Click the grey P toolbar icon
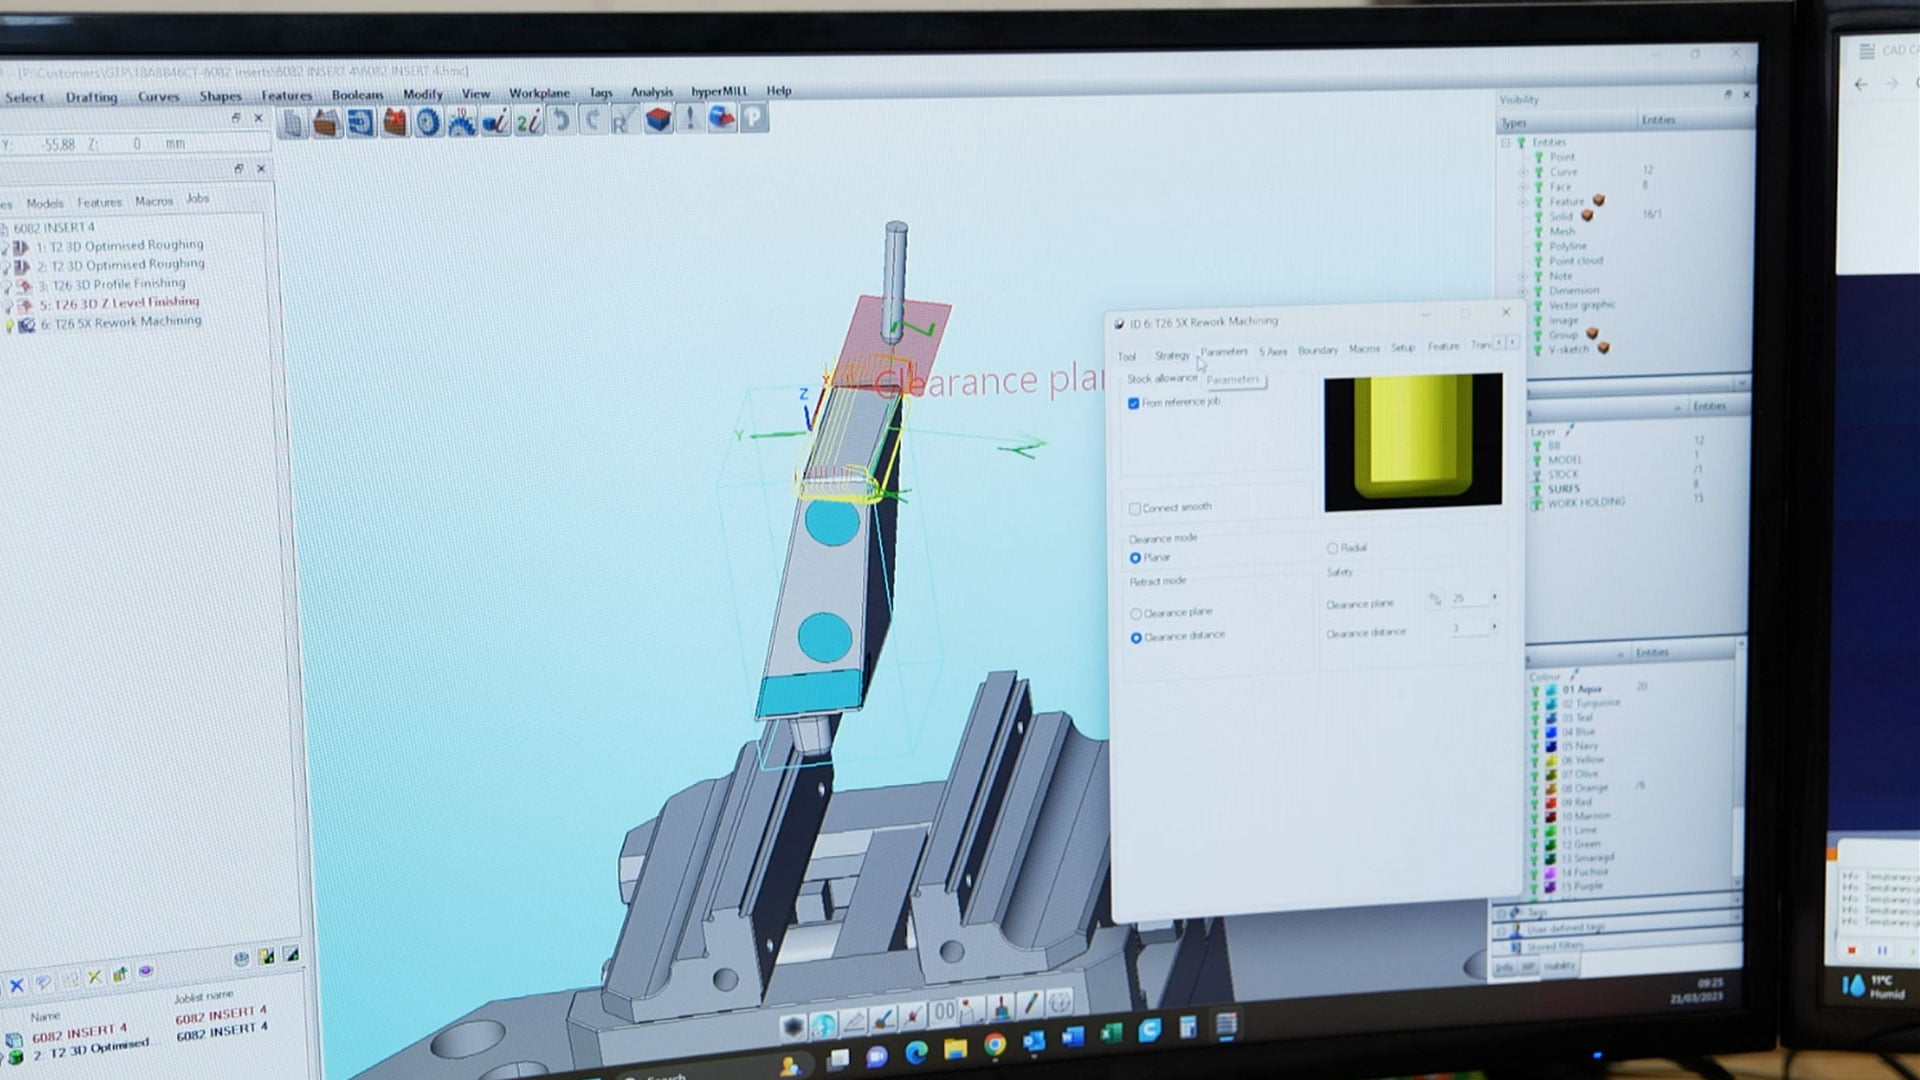 click(754, 118)
